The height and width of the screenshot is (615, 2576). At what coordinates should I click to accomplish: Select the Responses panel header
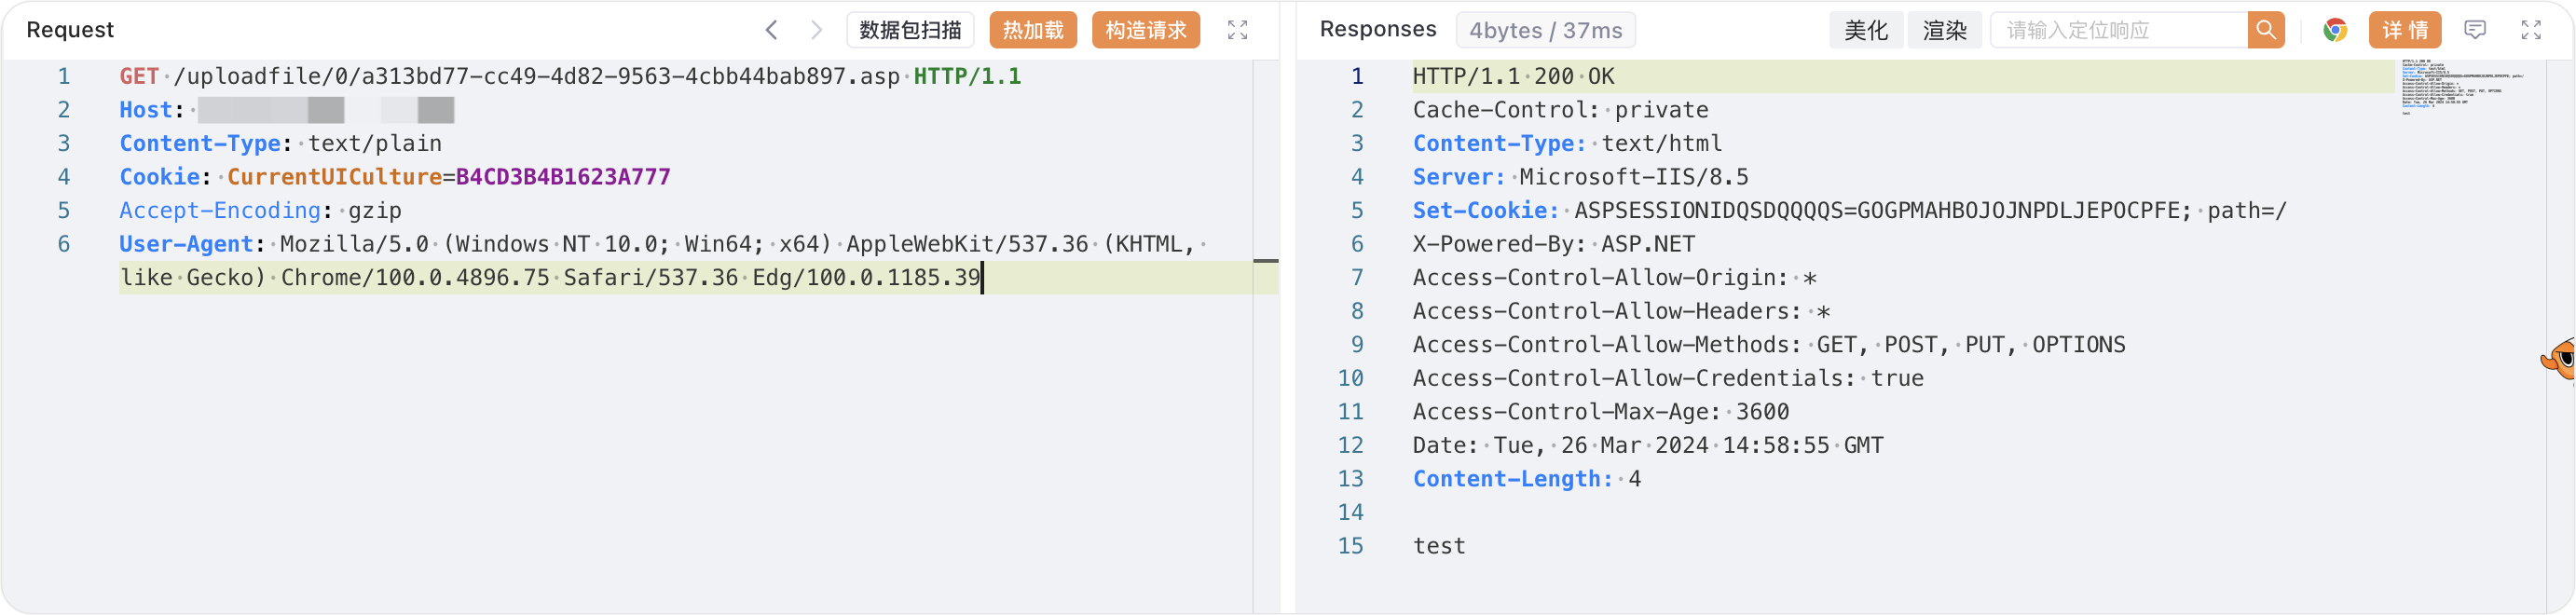pos(1378,29)
